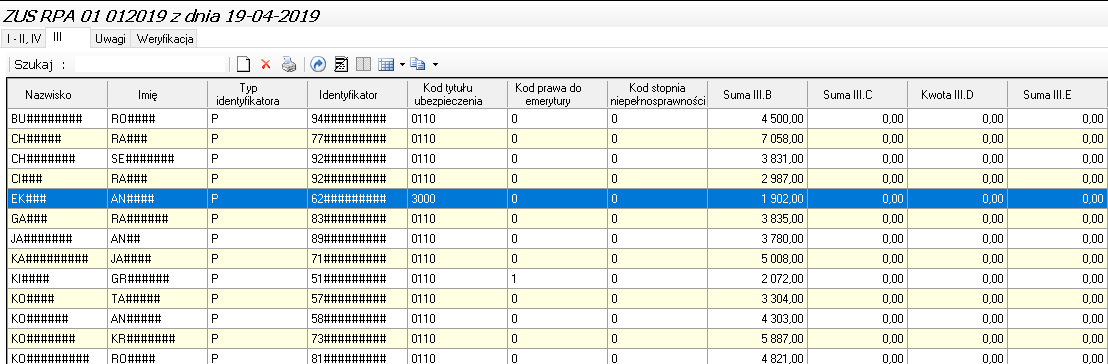Click the 4 500,00 amount cell
1108x364 pixels.
758,119
